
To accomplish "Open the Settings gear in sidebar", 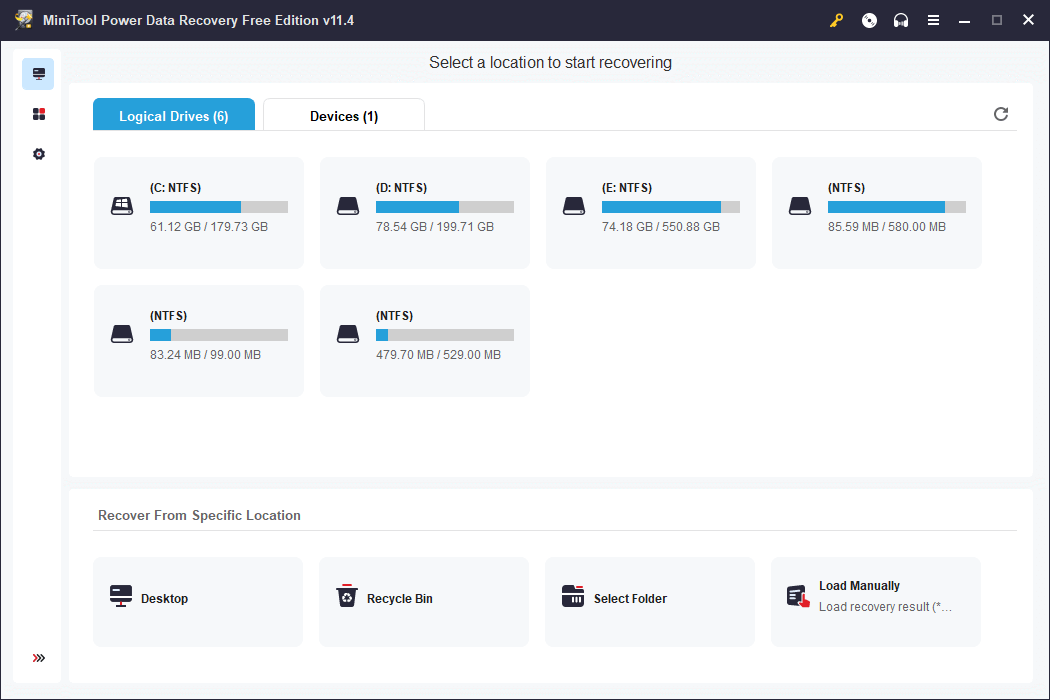I will (x=39, y=154).
